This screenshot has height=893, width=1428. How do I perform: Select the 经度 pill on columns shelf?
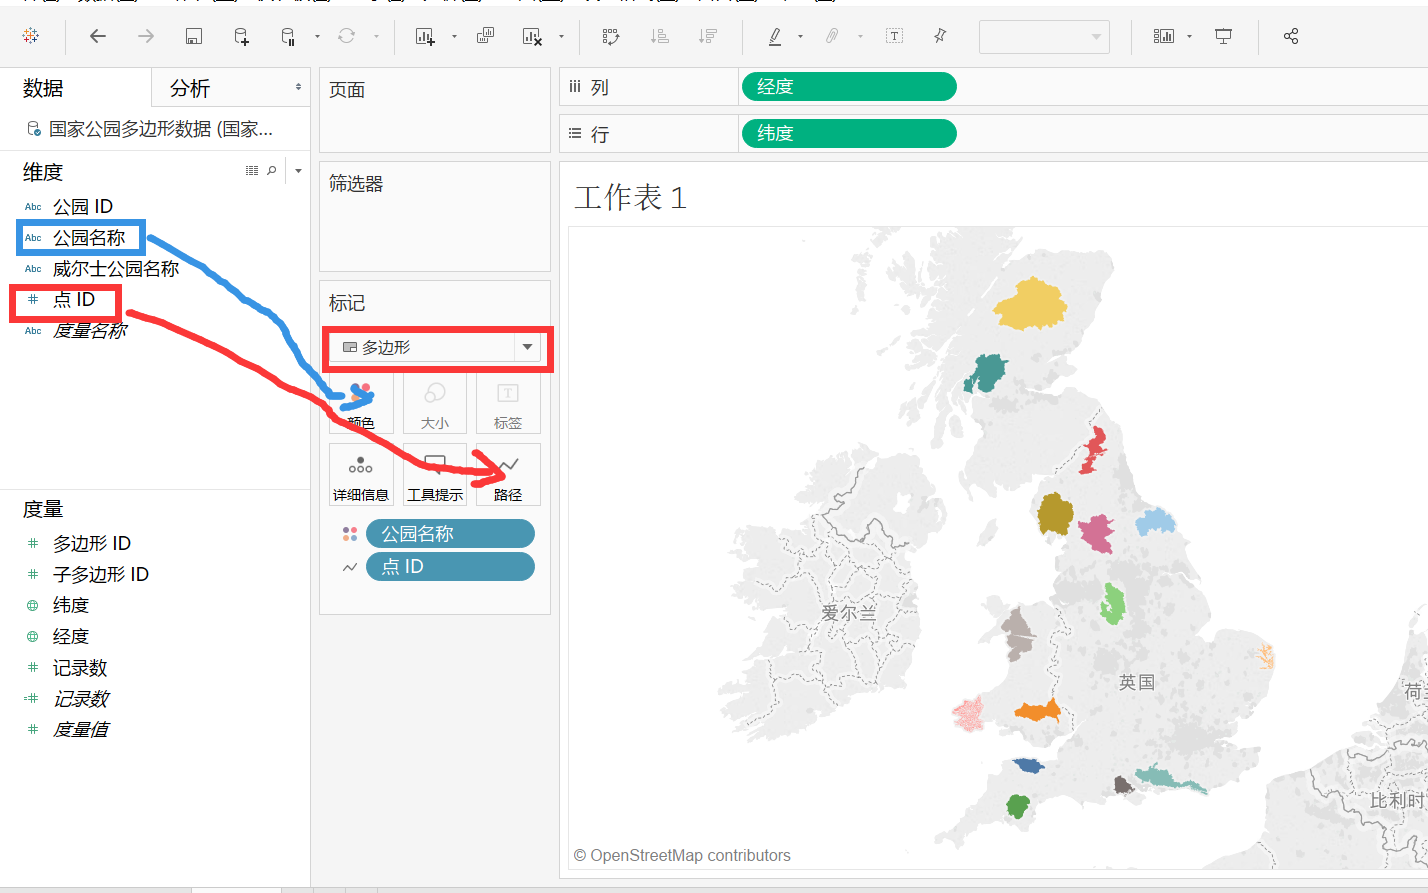[849, 87]
